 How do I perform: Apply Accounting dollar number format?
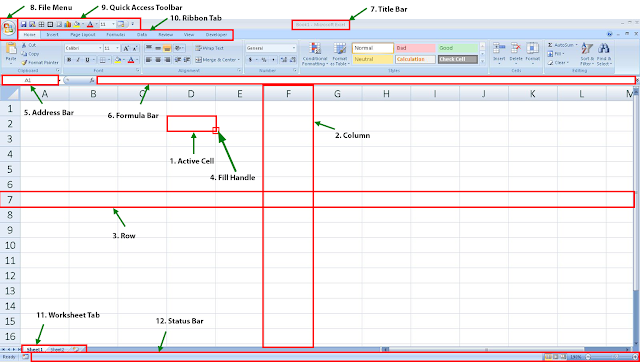coord(250,60)
